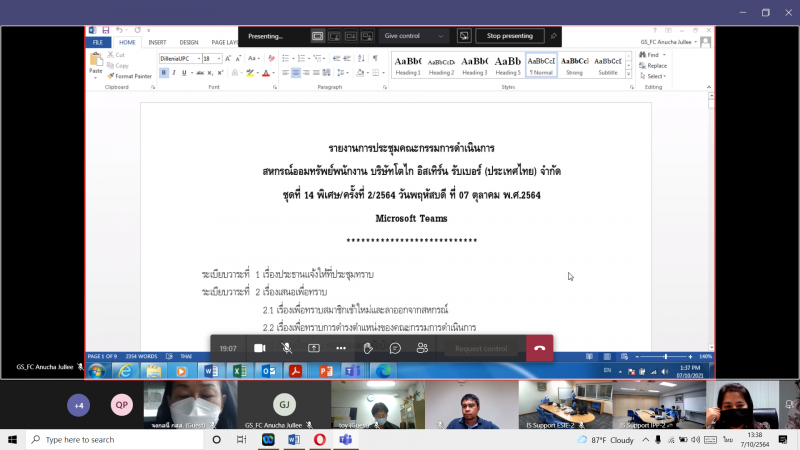The width and height of the screenshot is (800, 450).
Task: Select Align Left icon
Action: tap(286, 73)
